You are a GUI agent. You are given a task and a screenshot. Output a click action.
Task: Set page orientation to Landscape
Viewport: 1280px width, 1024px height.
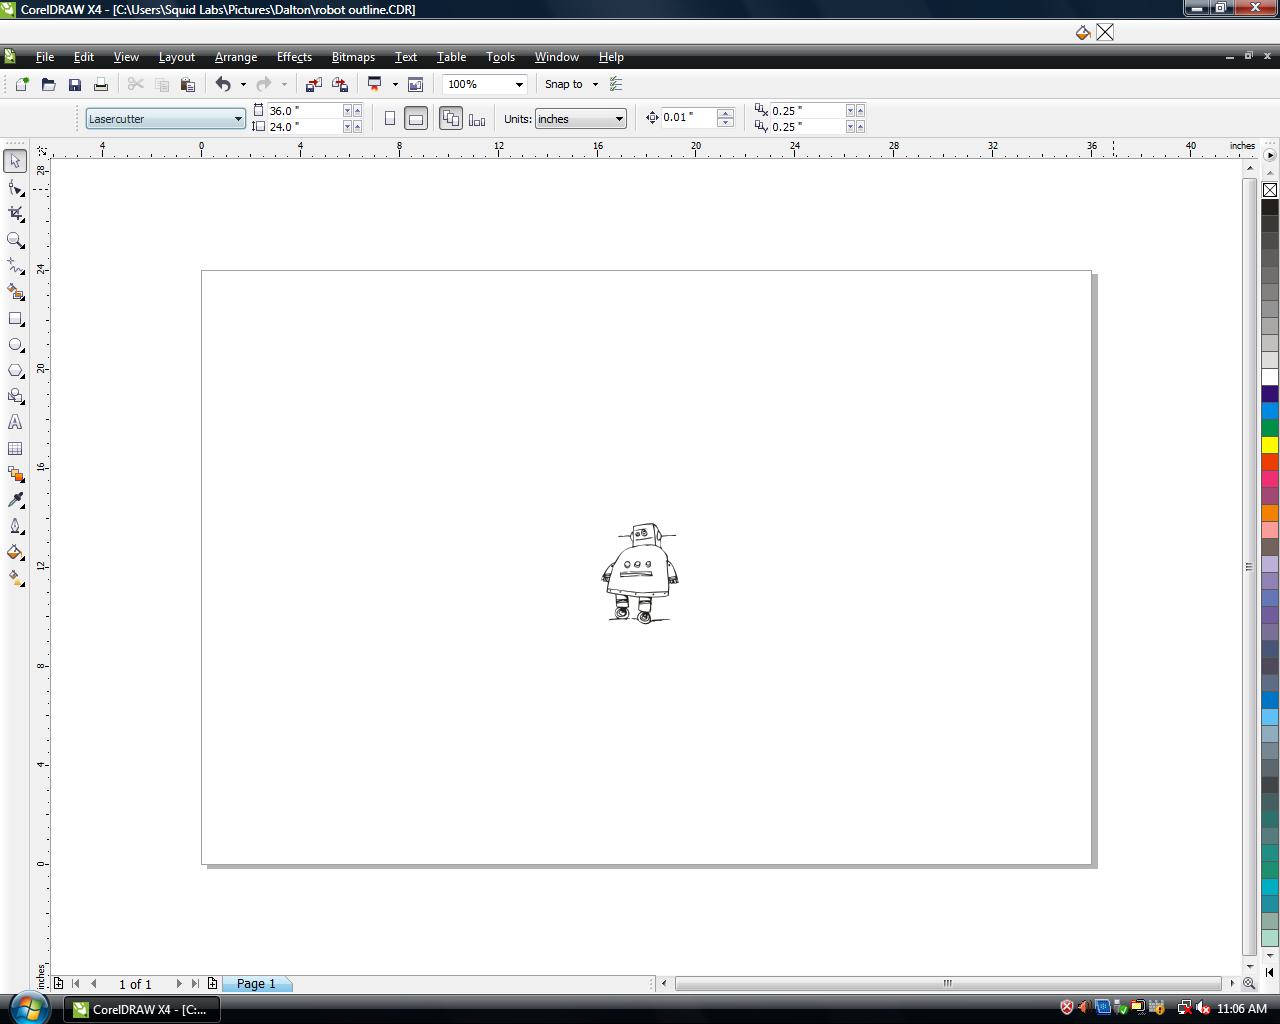coord(416,119)
